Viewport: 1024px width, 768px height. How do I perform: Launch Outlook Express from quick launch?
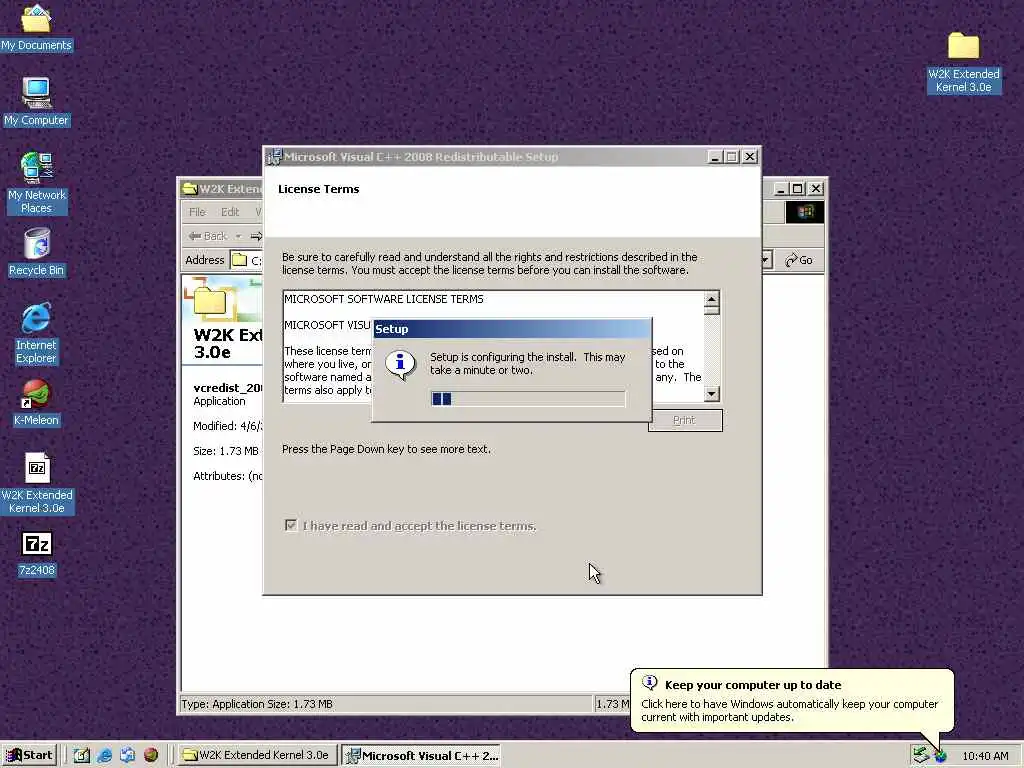coord(127,755)
